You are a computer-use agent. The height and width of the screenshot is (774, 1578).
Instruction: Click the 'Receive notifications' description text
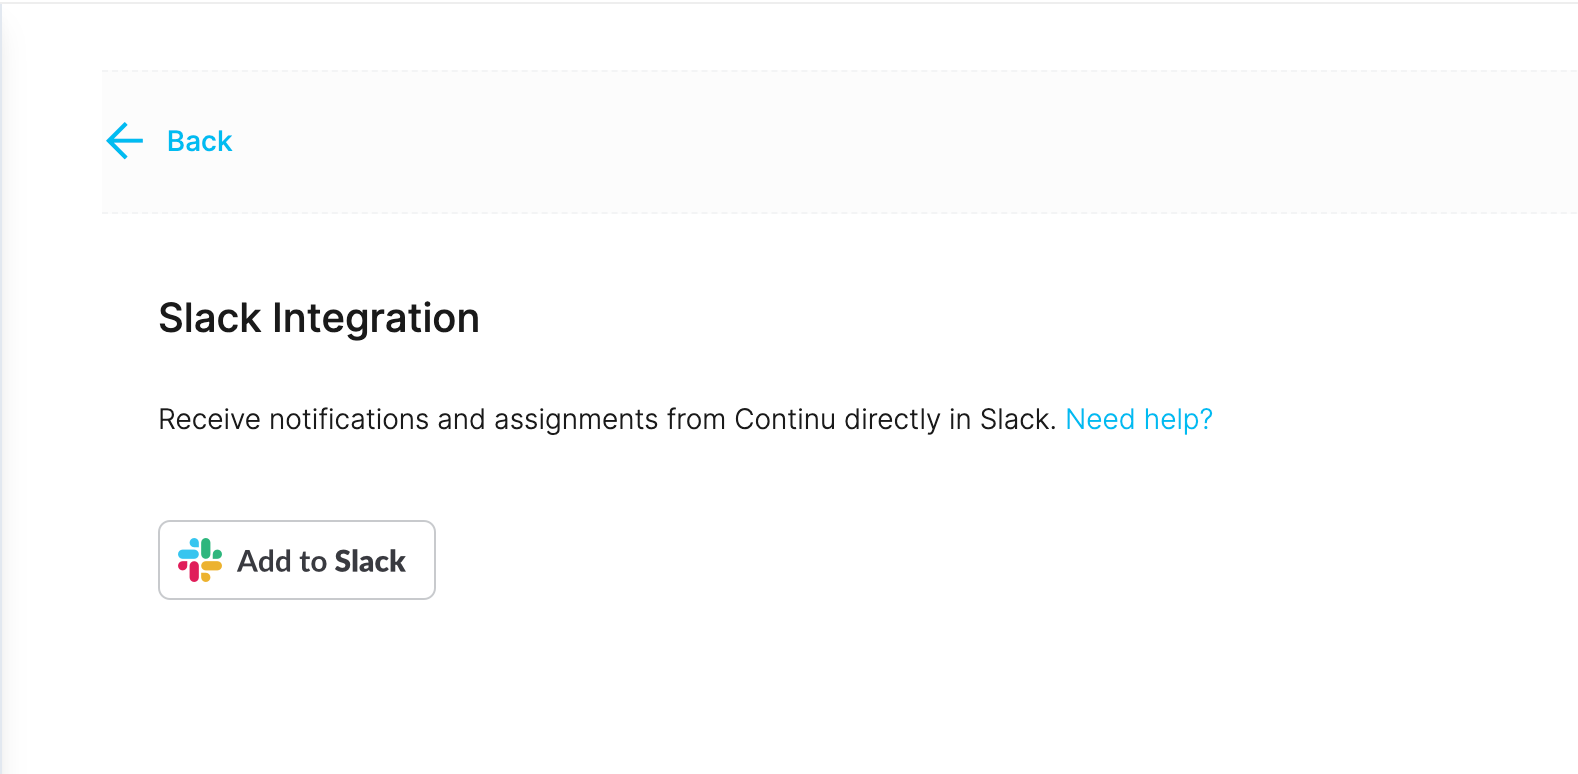tap(607, 419)
